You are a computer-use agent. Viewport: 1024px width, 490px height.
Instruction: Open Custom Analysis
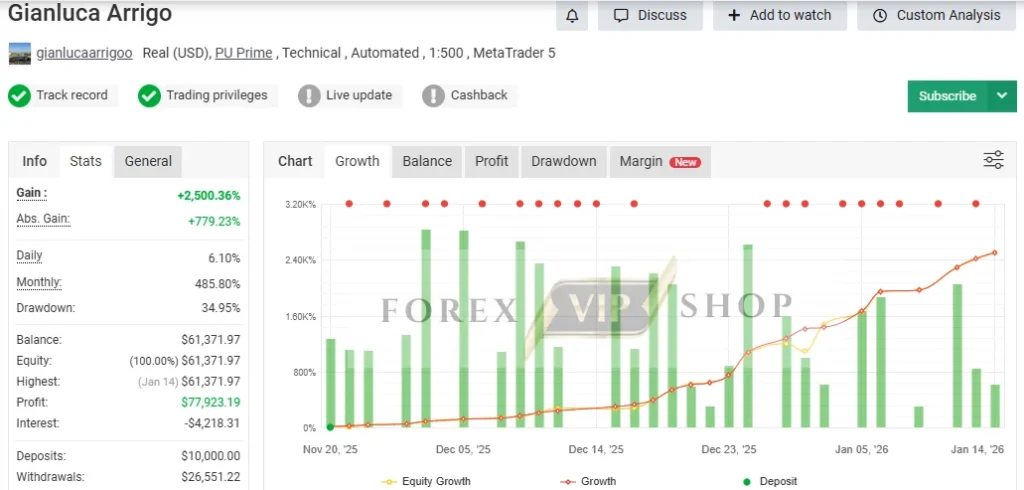pyautogui.click(x=936, y=16)
